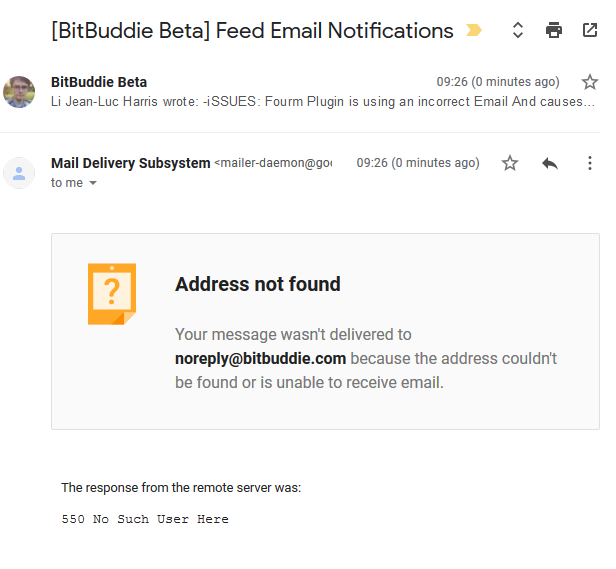This screenshot has width=616, height=569.
Task: Click the BitBuddie Beta sender name
Action: pos(99,82)
